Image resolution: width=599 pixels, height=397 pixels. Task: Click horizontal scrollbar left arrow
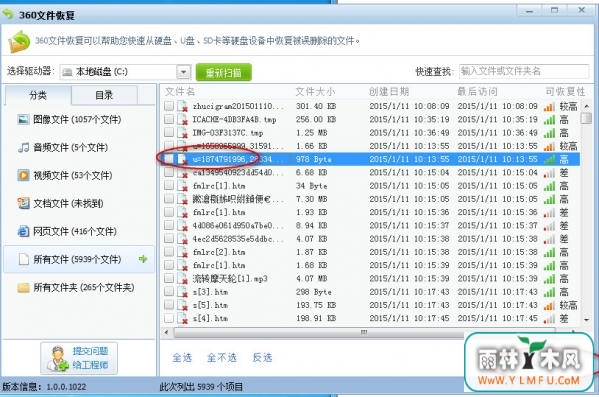pos(166,332)
